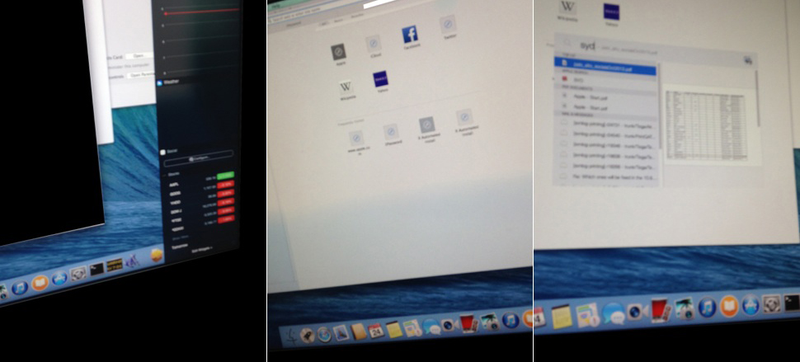Select the top hit PDF in Spotlight
Viewport: 800px width, 362px height.
(x=605, y=68)
